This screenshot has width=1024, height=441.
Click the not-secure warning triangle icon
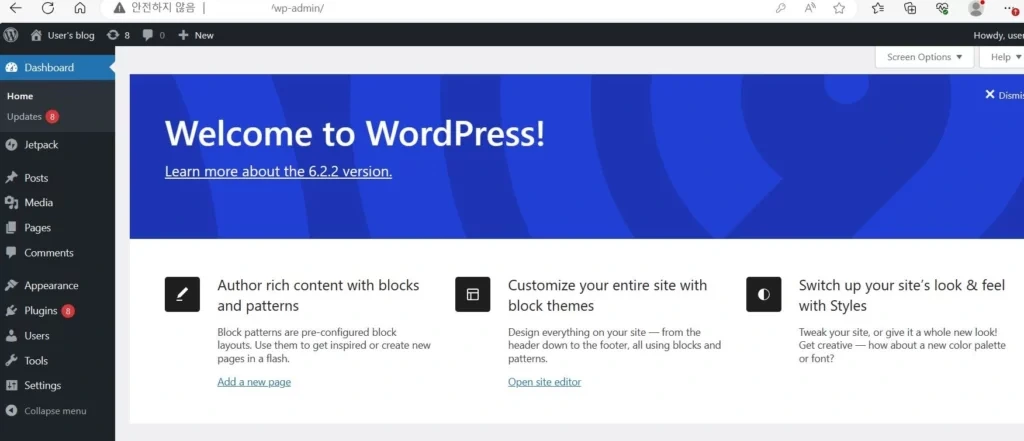119,8
